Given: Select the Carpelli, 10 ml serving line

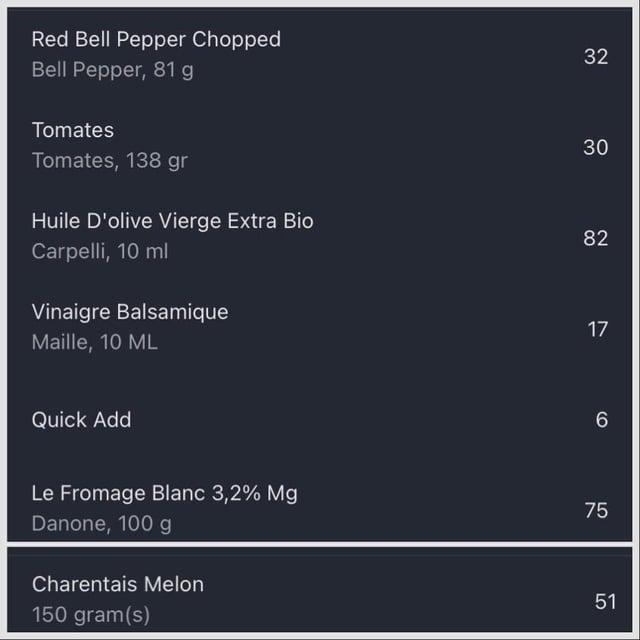Looking at the screenshot, I should [100, 251].
